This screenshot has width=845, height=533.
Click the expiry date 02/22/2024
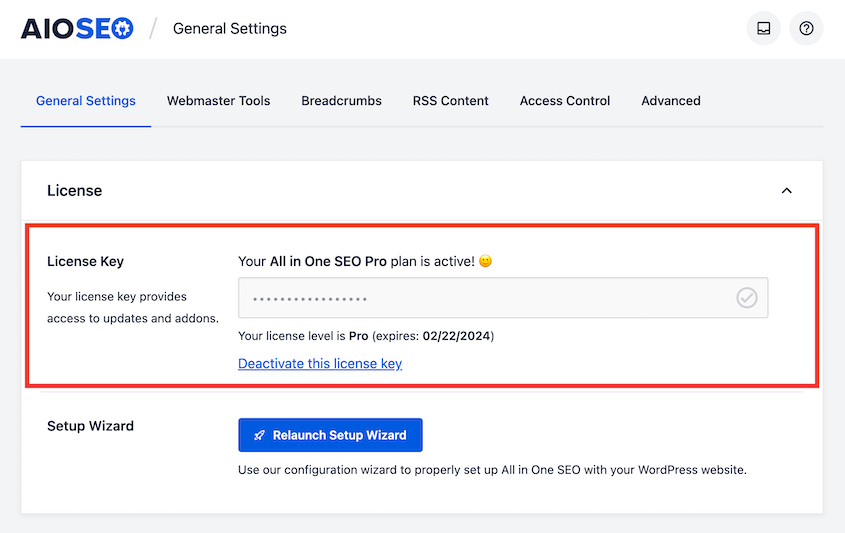point(456,336)
